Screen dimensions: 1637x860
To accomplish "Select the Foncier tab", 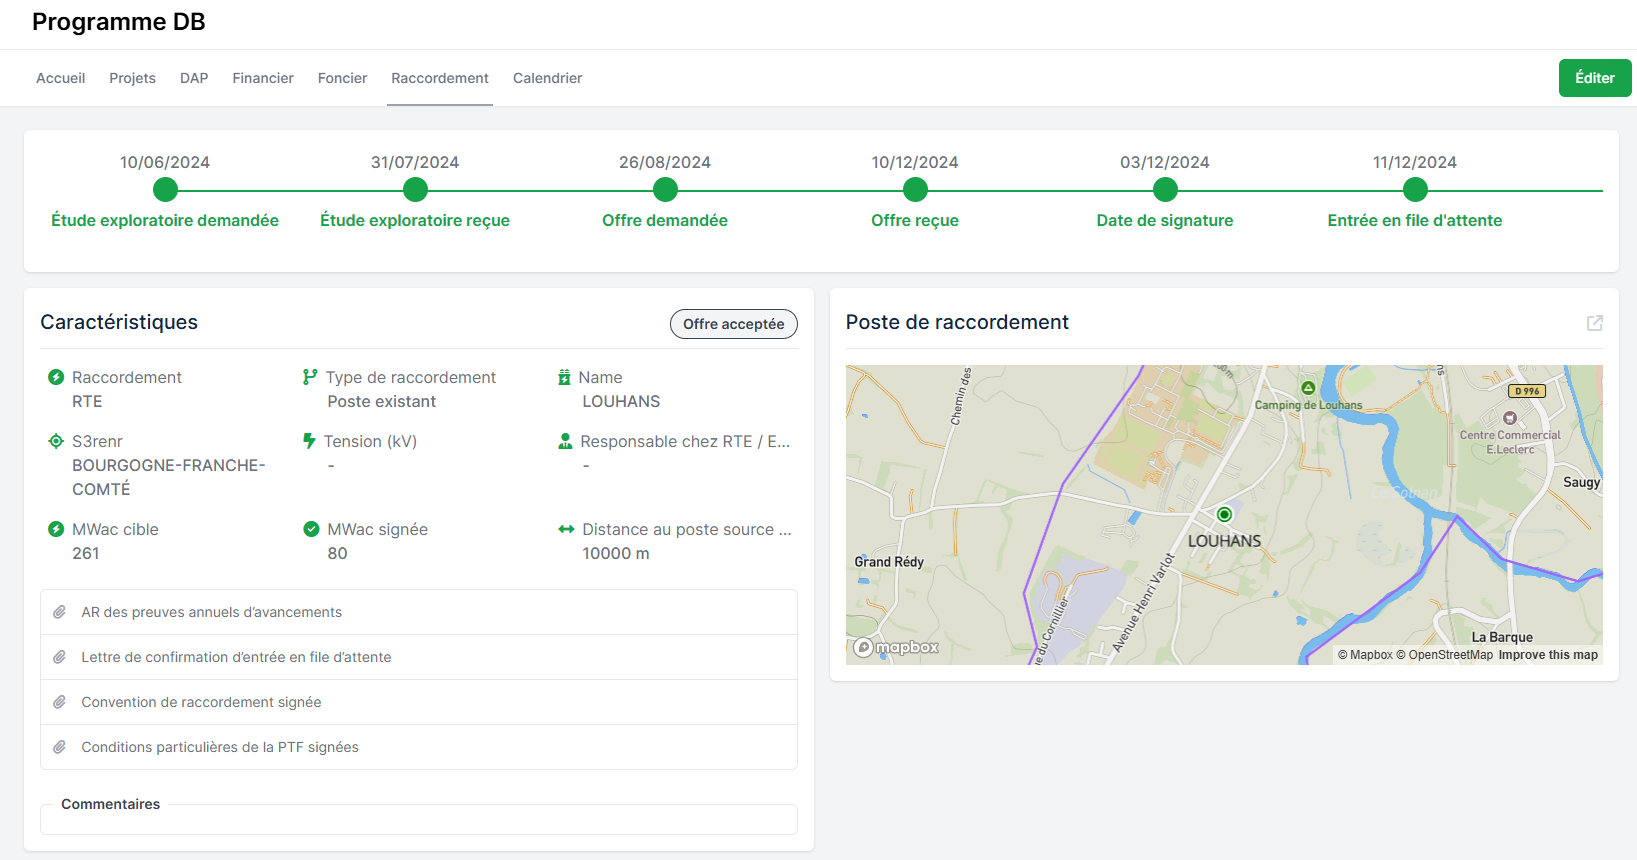I will (342, 78).
